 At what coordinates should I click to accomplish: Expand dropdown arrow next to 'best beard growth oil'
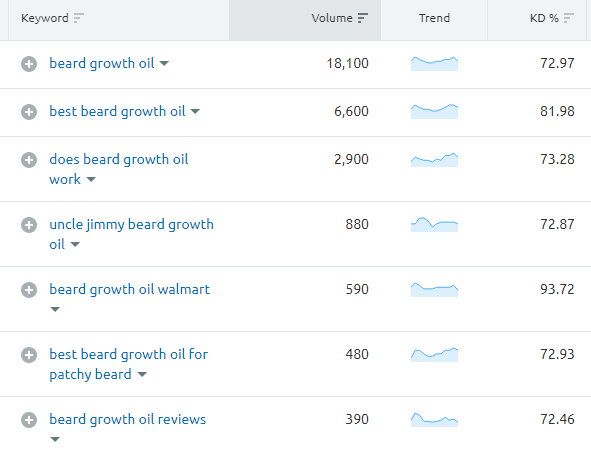tap(195, 112)
